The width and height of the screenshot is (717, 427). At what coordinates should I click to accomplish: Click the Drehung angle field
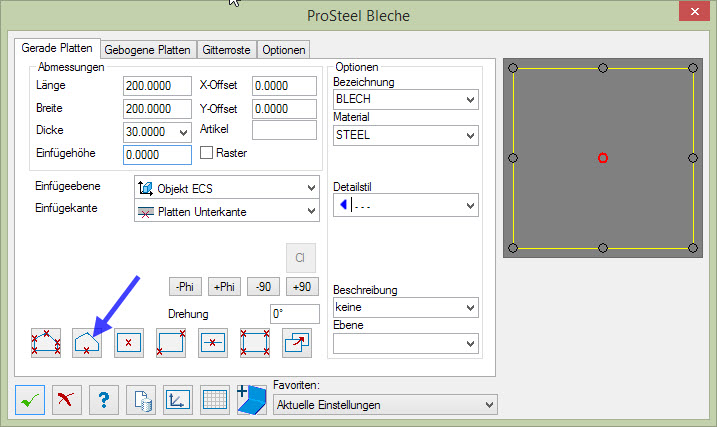coord(294,314)
